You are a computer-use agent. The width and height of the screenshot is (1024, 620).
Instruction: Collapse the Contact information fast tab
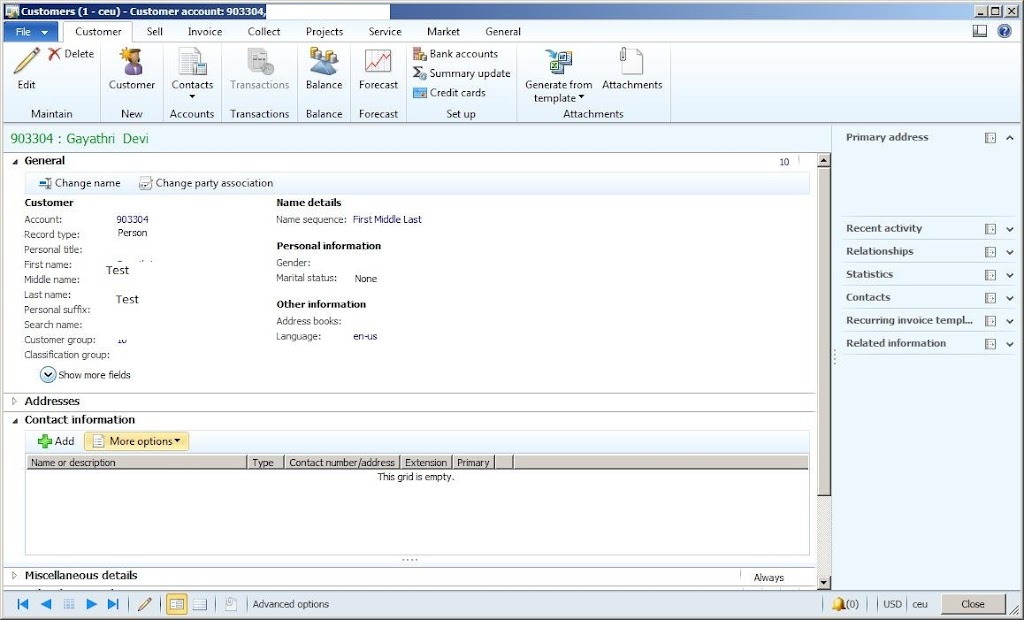[15, 421]
